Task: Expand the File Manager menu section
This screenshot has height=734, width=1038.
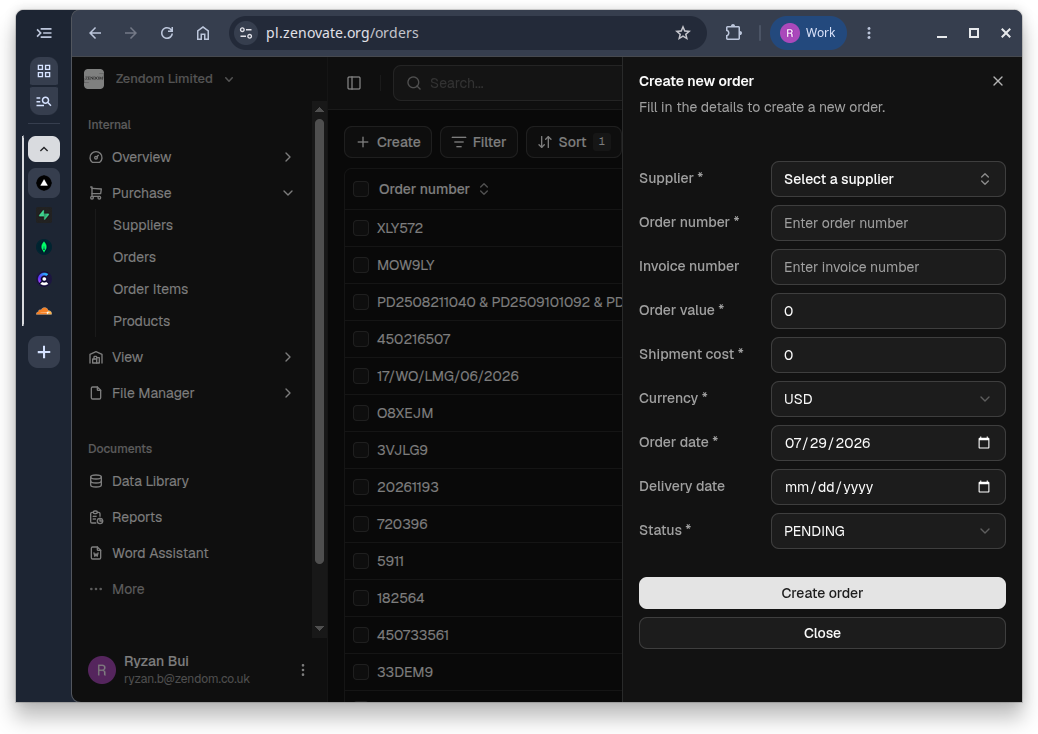Action: 191,394
